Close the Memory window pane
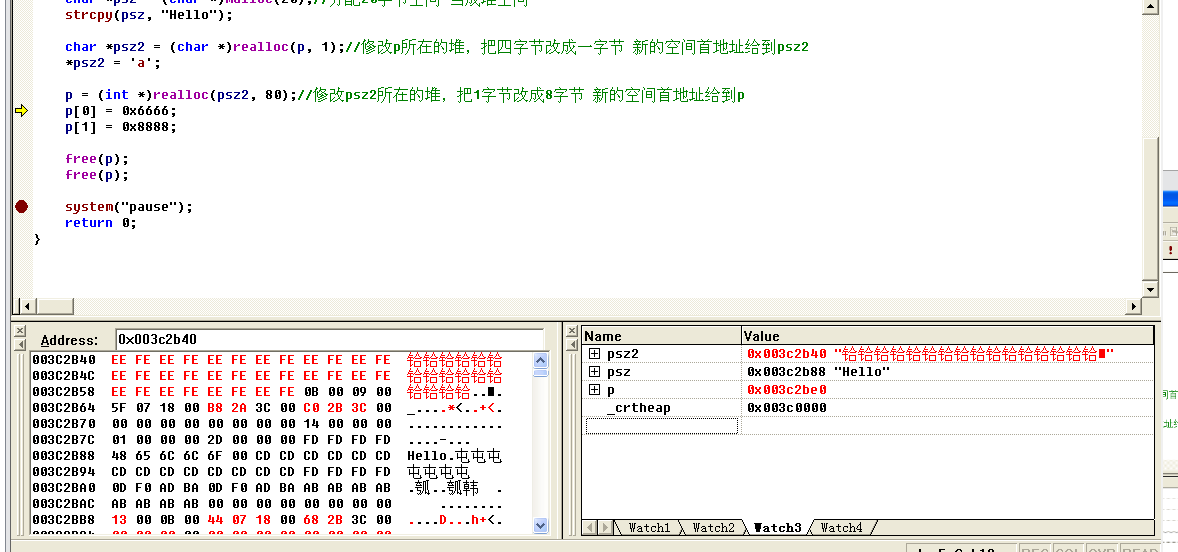The width and height of the screenshot is (1178, 552). pyautogui.click(x=20, y=330)
